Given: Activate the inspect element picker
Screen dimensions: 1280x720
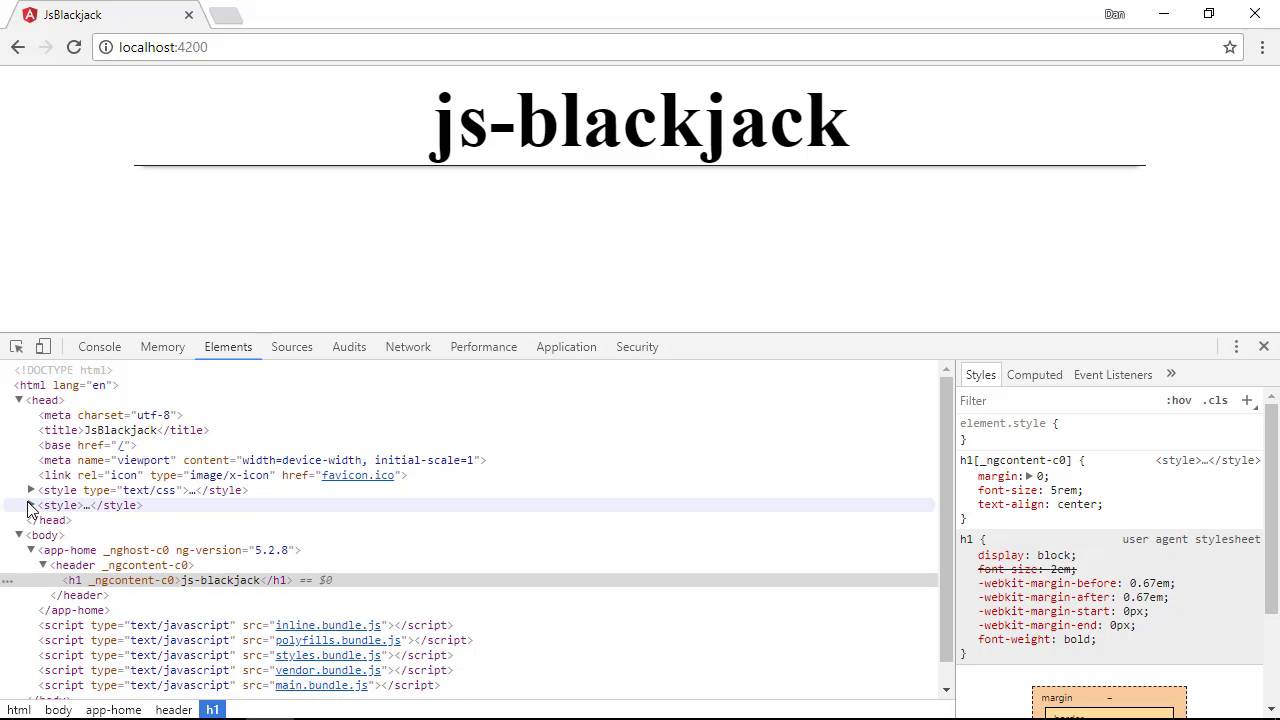Looking at the screenshot, I should click(17, 346).
